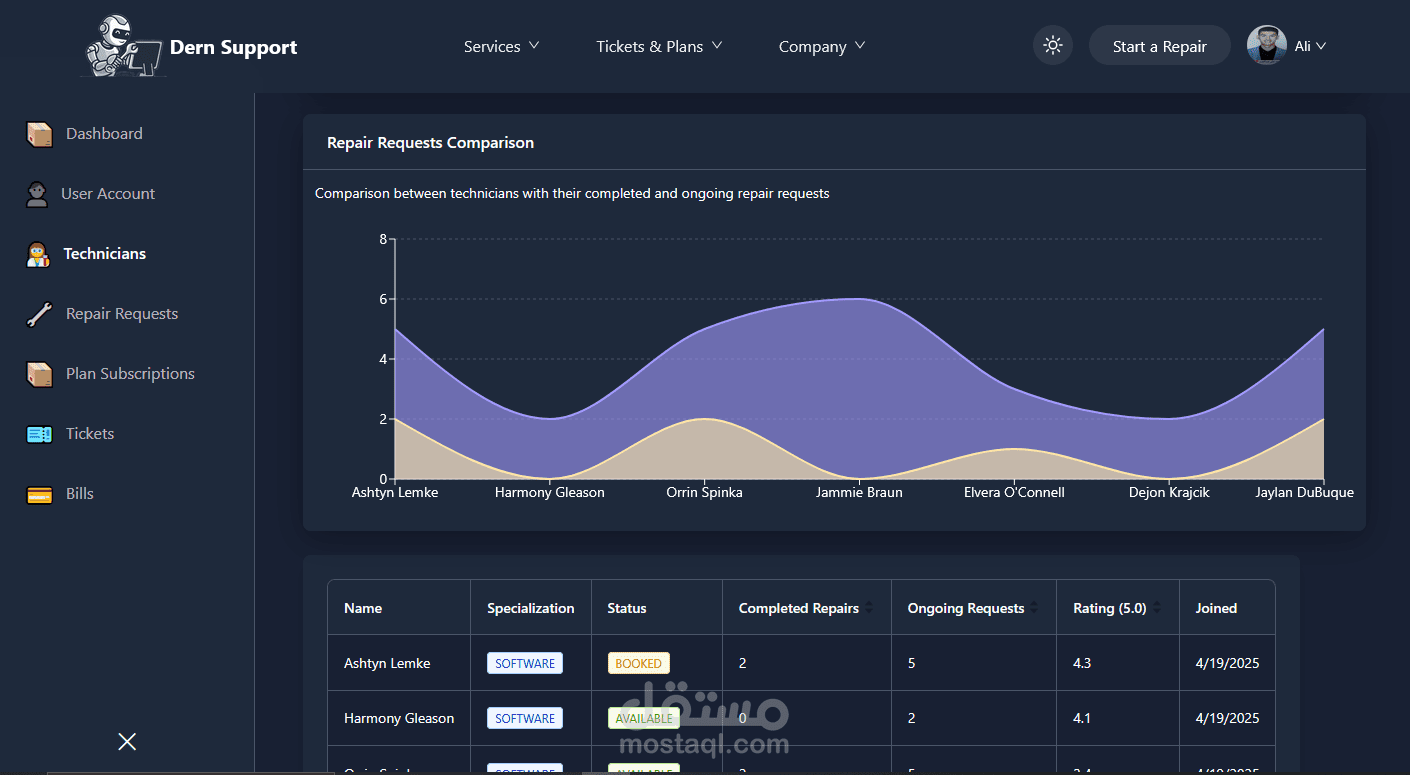Open the Tickets ticket icon
The image size is (1410, 775).
(x=39, y=434)
